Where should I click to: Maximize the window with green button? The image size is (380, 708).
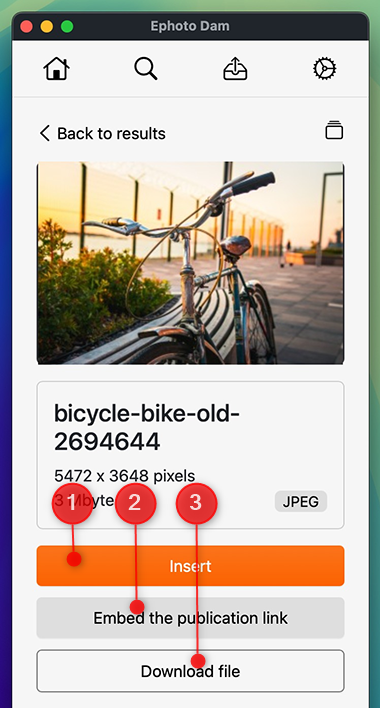[x=67, y=27]
